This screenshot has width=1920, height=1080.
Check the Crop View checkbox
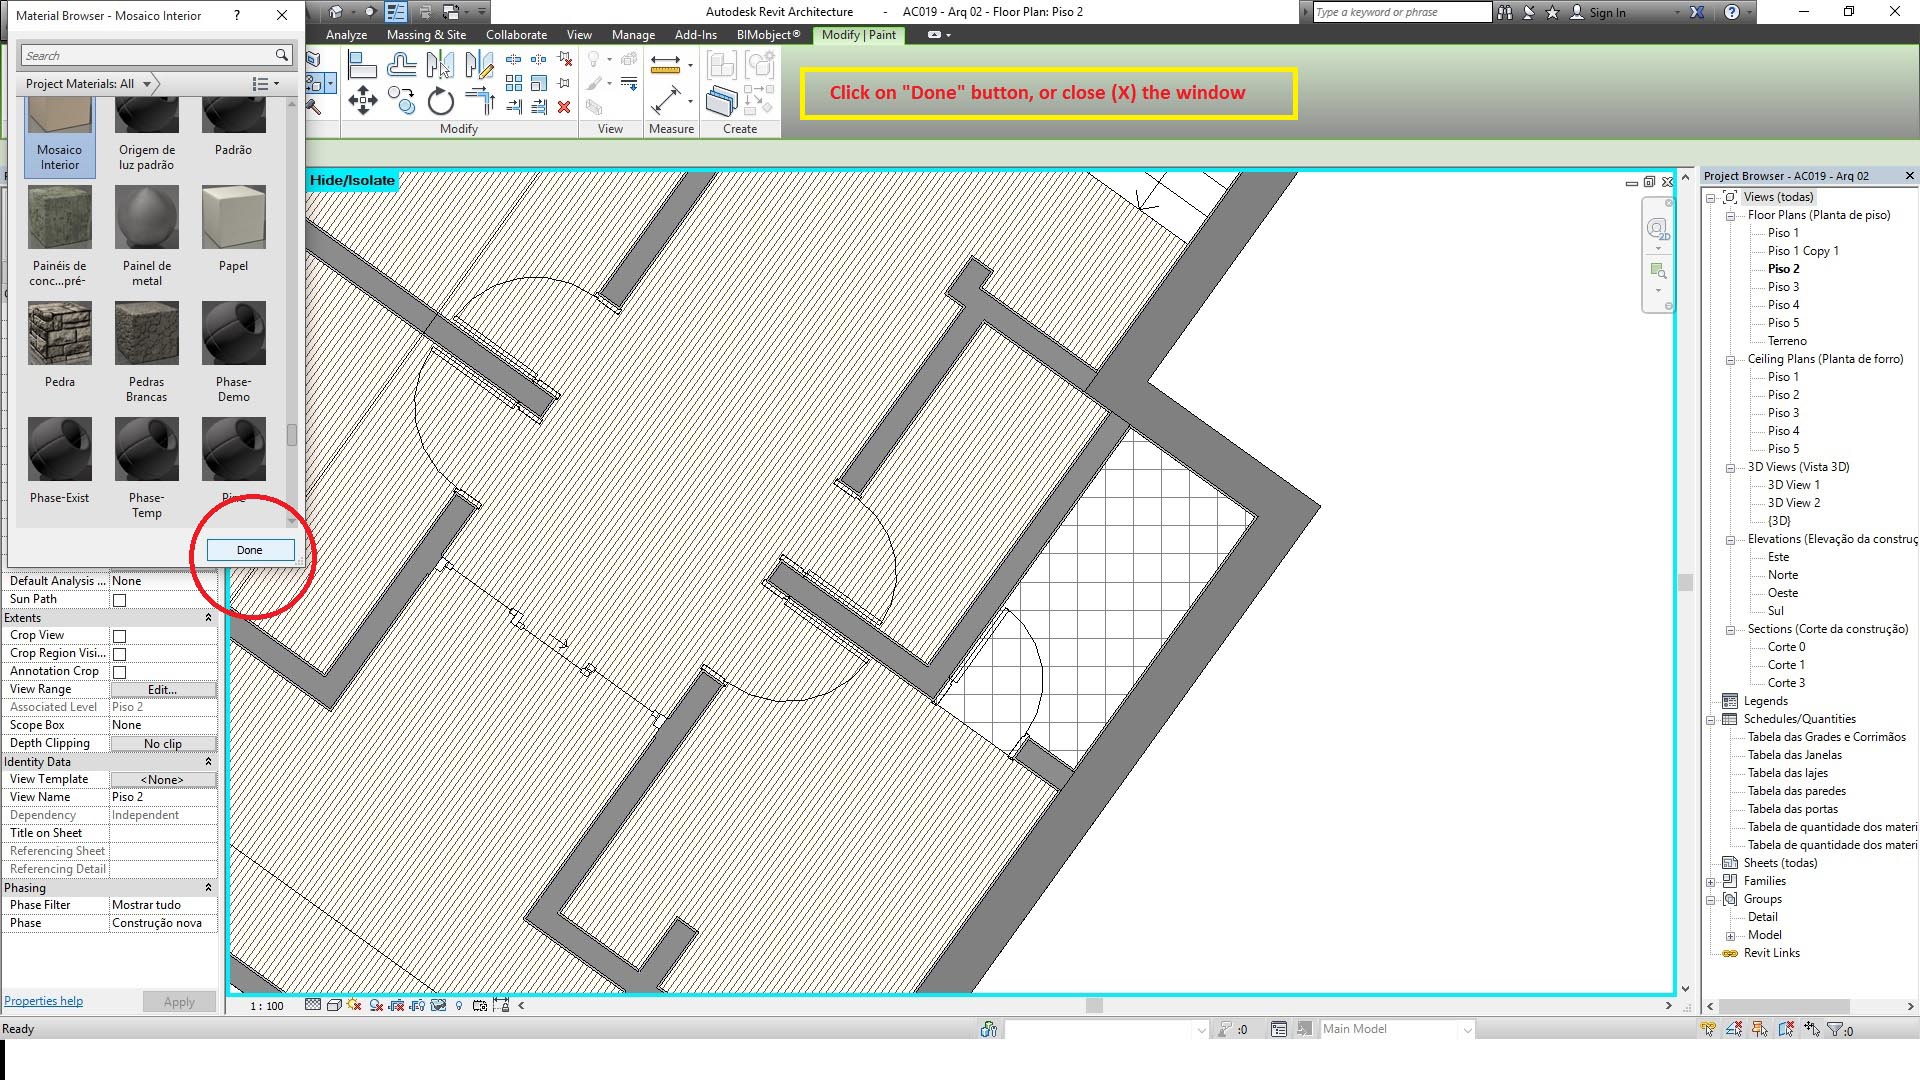tap(120, 636)
